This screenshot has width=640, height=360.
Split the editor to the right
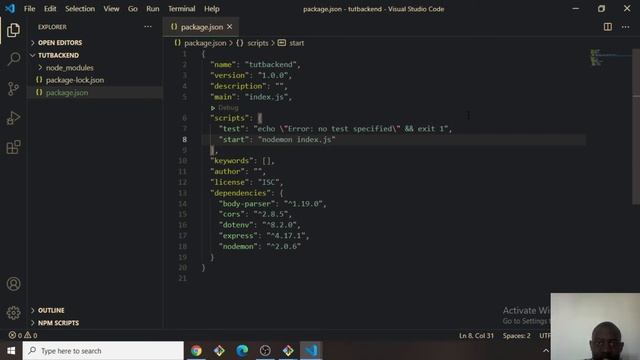point(608,27)
